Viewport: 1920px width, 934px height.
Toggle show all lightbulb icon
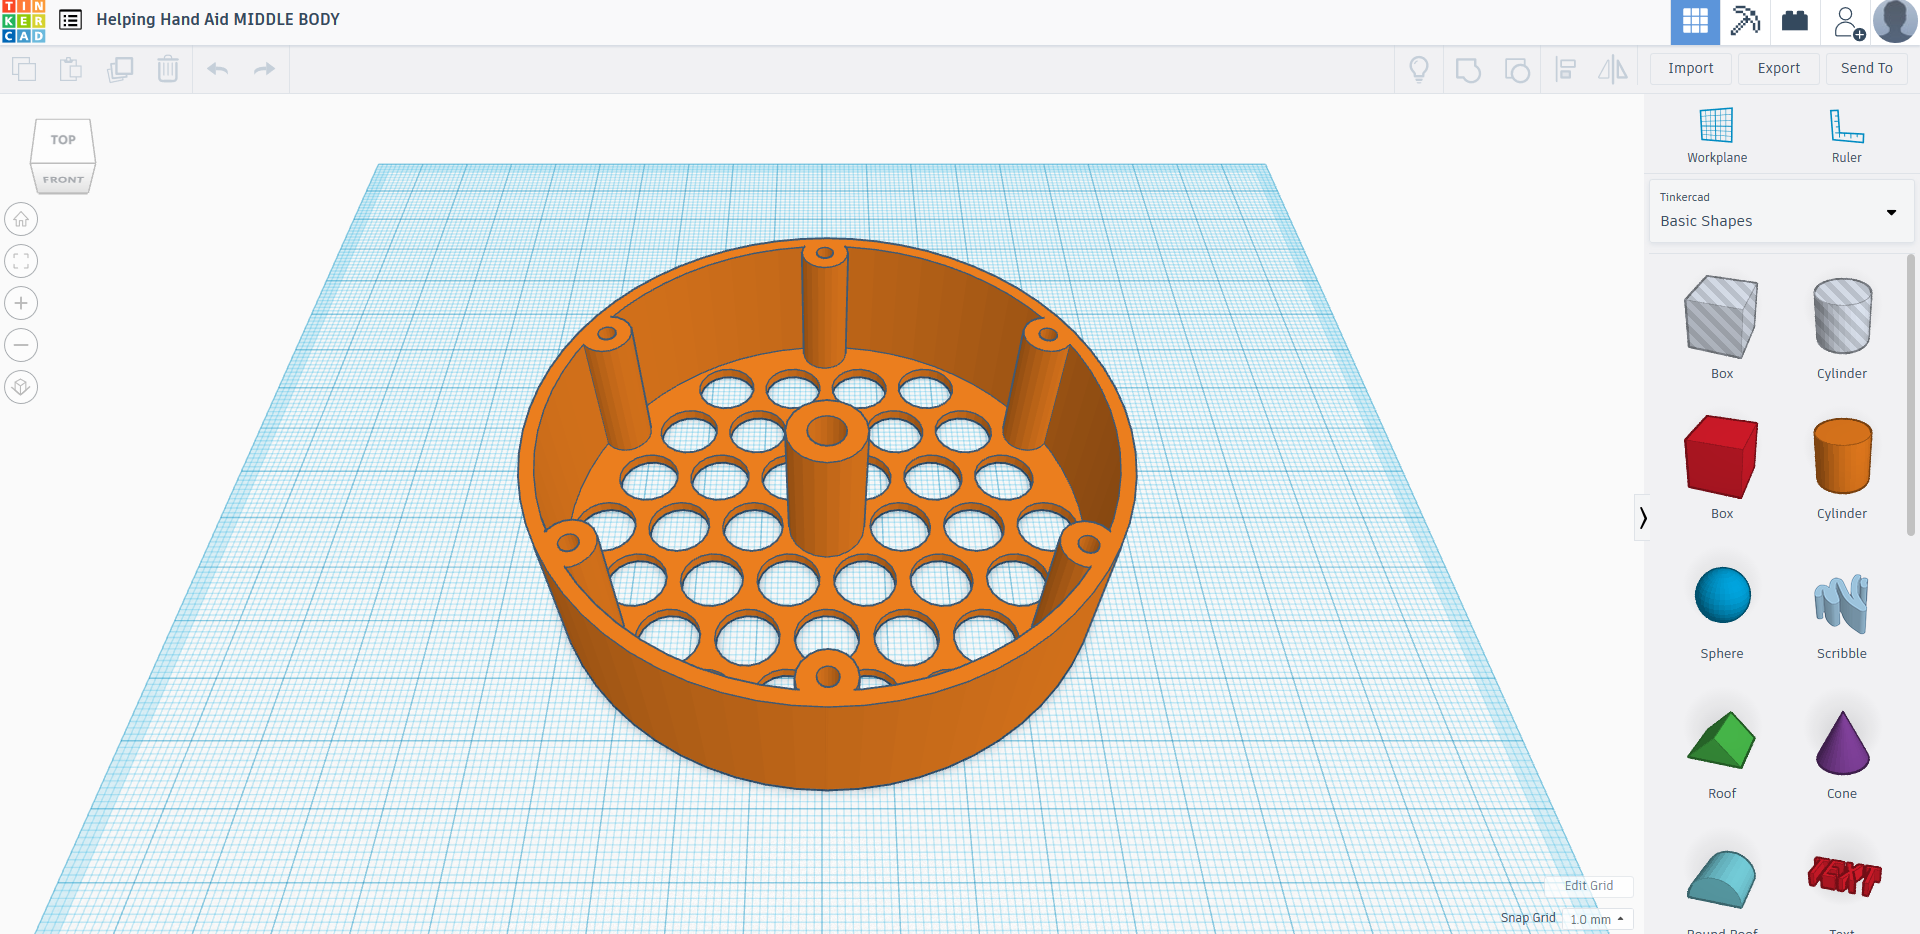1419,69
